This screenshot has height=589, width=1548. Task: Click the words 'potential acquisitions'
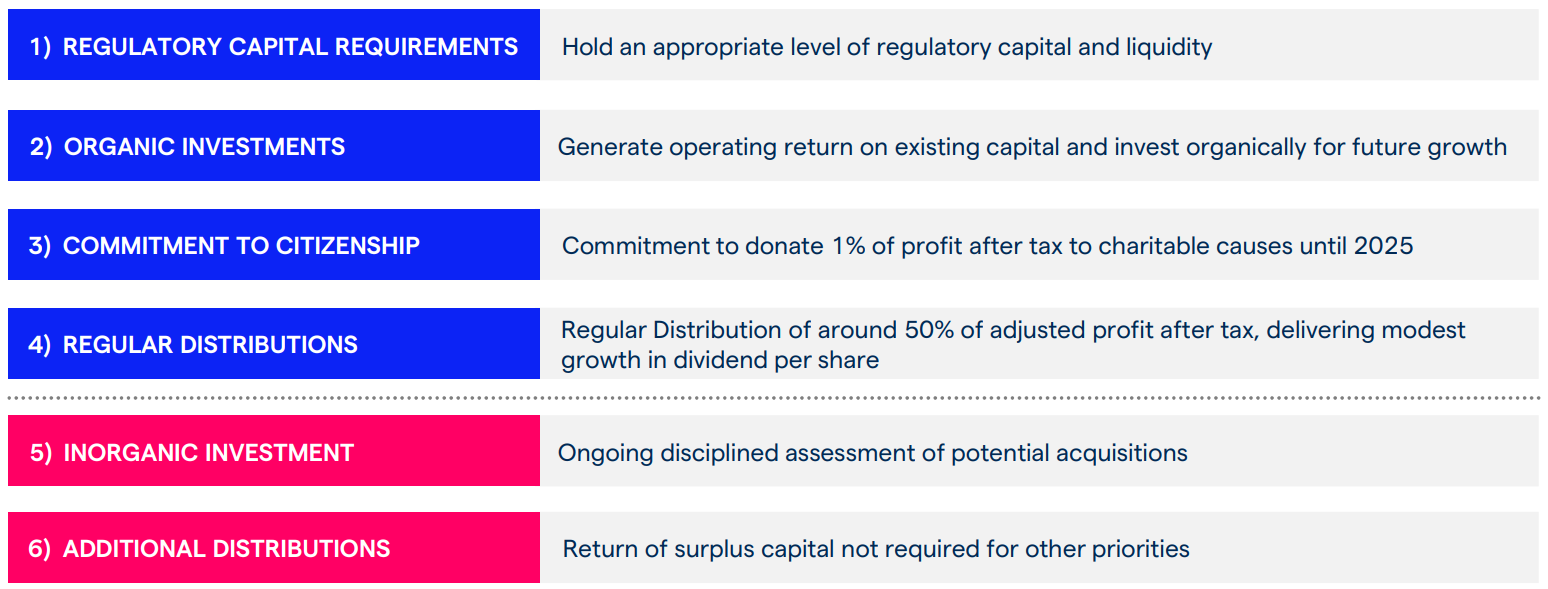[x=1069, y=453]
